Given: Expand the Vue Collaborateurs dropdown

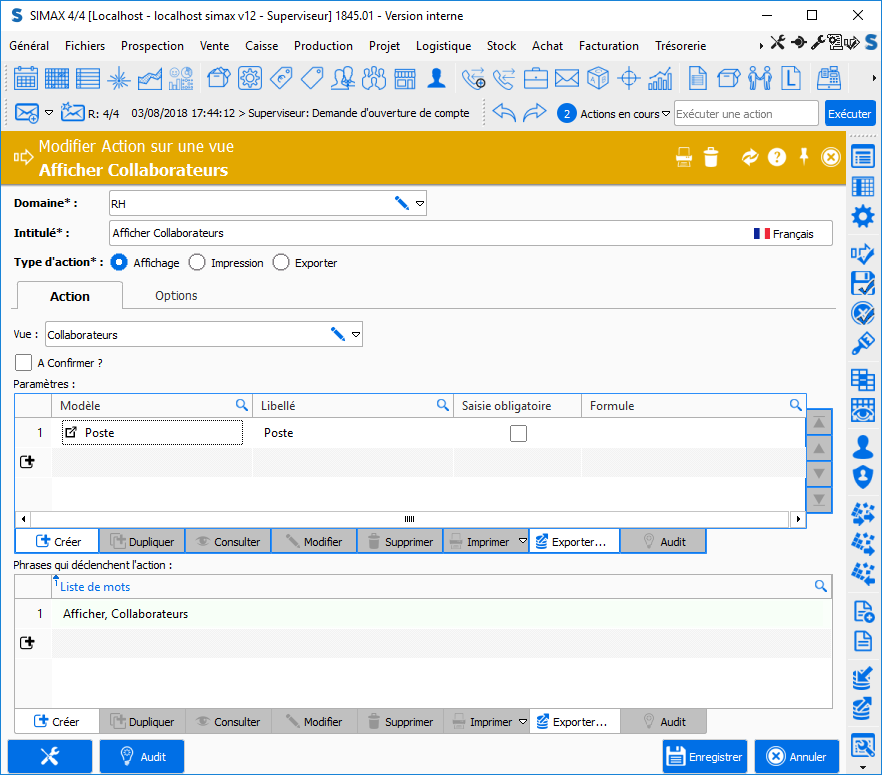Looking at the screenshot, I should coord(355,334).
